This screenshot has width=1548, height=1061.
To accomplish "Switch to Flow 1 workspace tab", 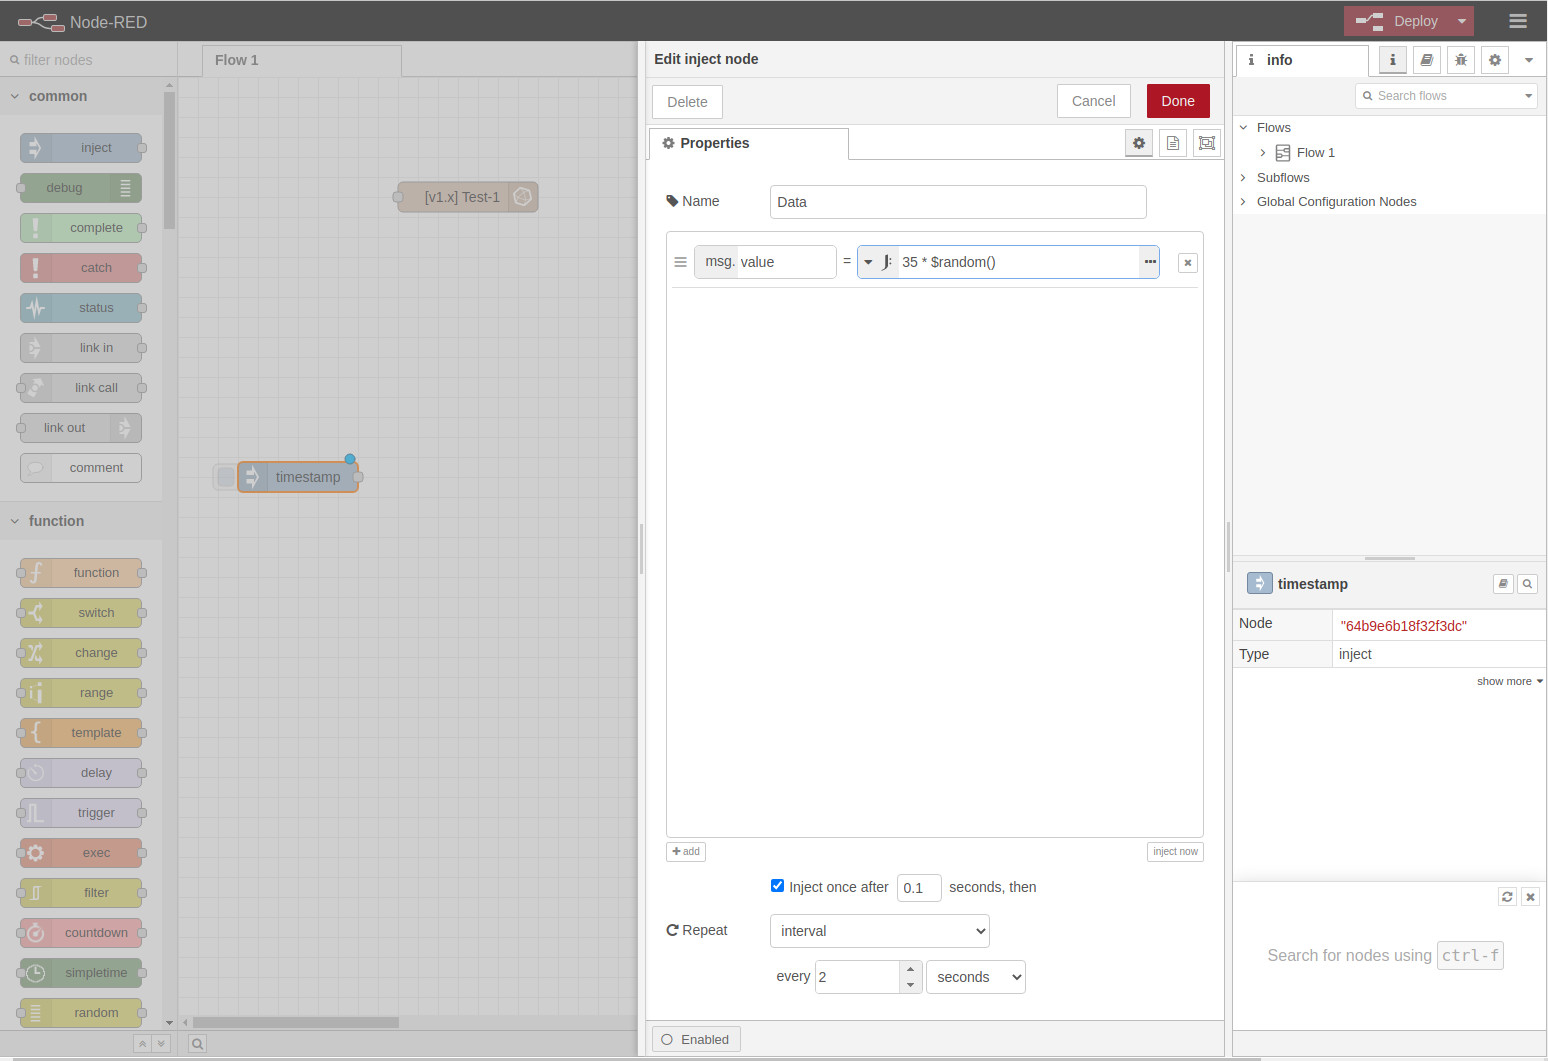I will click(301, 61).
